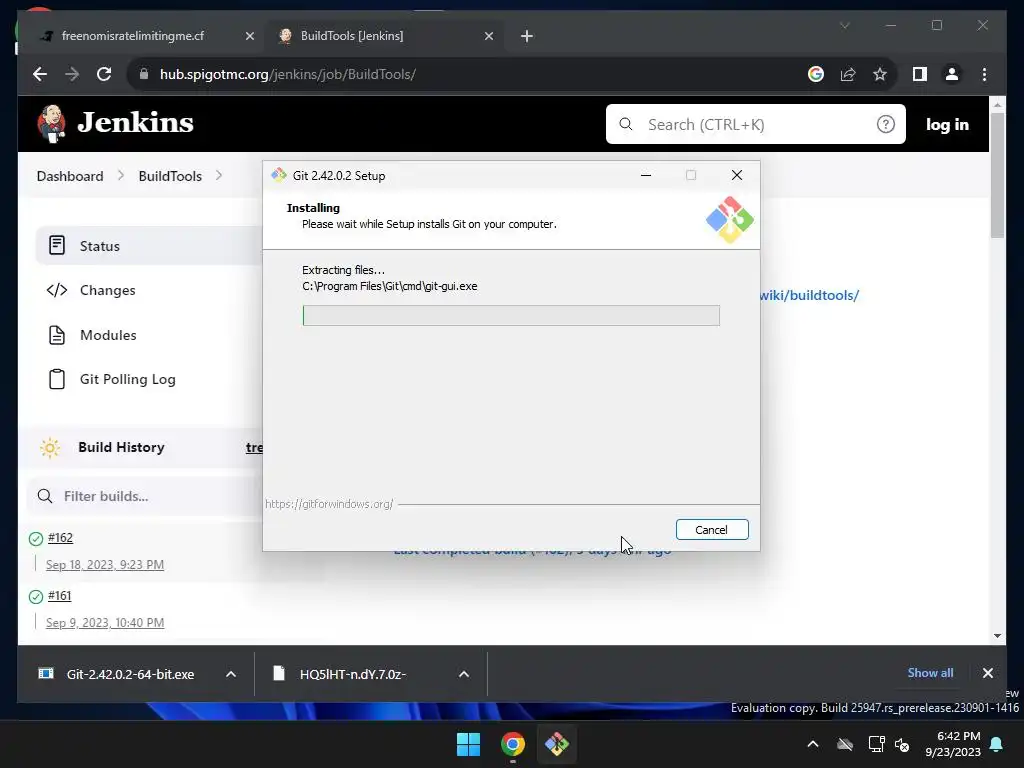This screenshot has height=768, width=1024.
Task: Open a new browser tab with plus icon
Action: [527, 37]
